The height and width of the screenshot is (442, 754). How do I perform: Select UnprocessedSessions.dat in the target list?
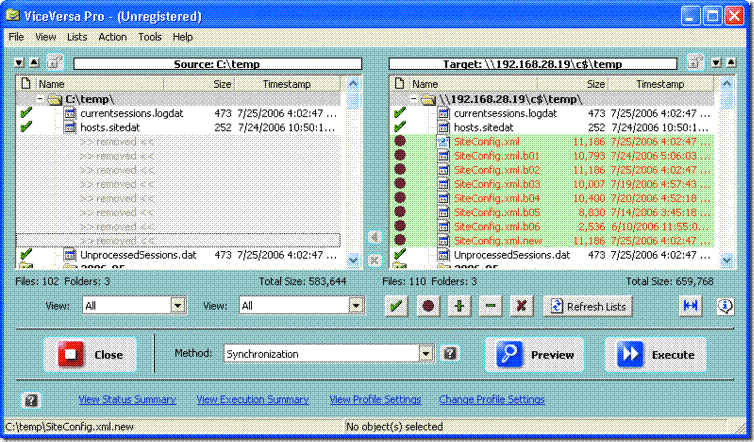coord(512,255)
